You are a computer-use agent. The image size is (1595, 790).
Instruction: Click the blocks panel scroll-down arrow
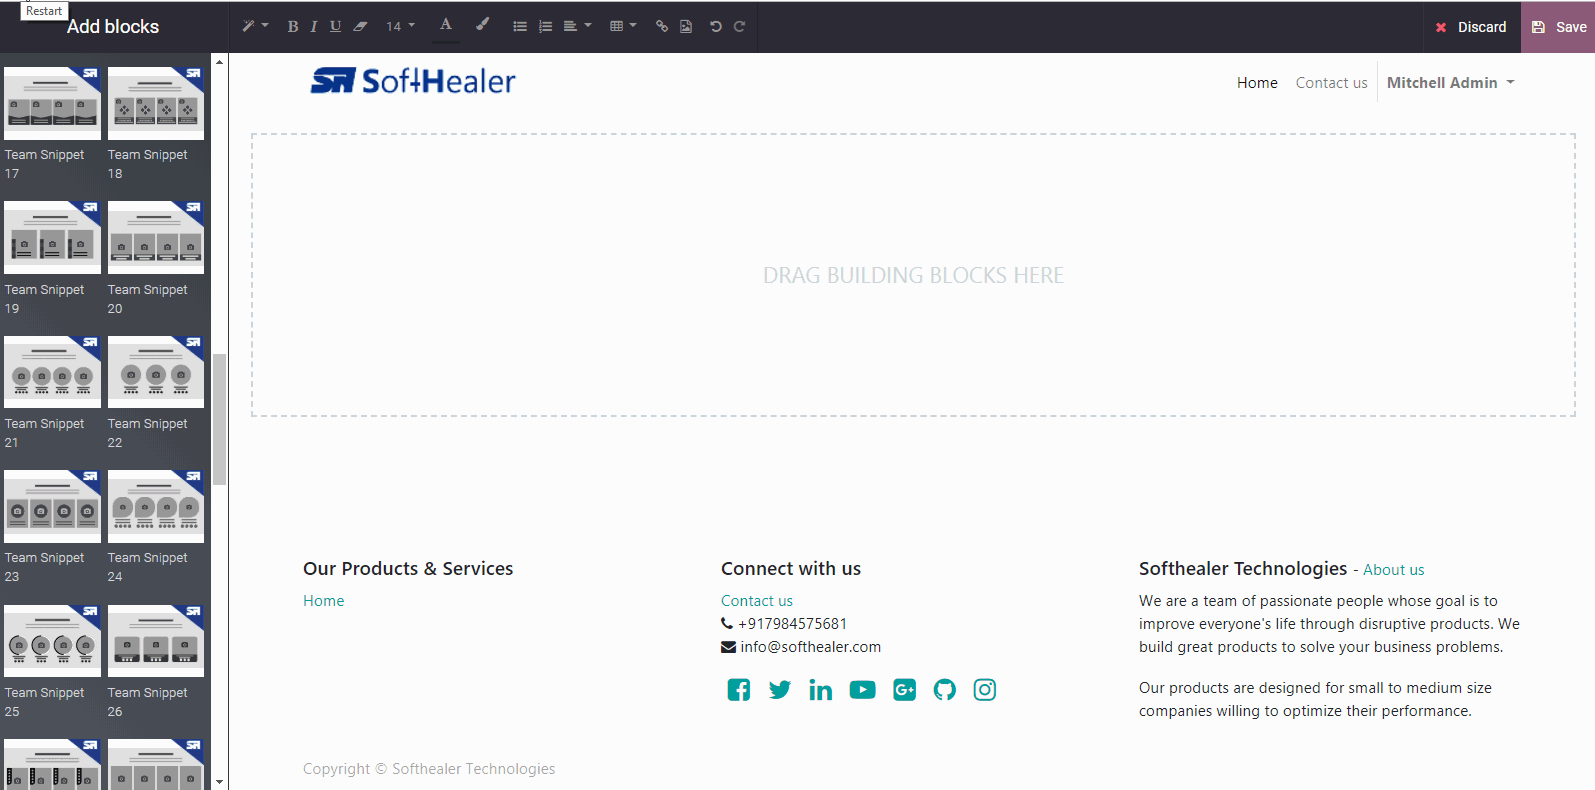pyautogui.click(x=220, y=782)
